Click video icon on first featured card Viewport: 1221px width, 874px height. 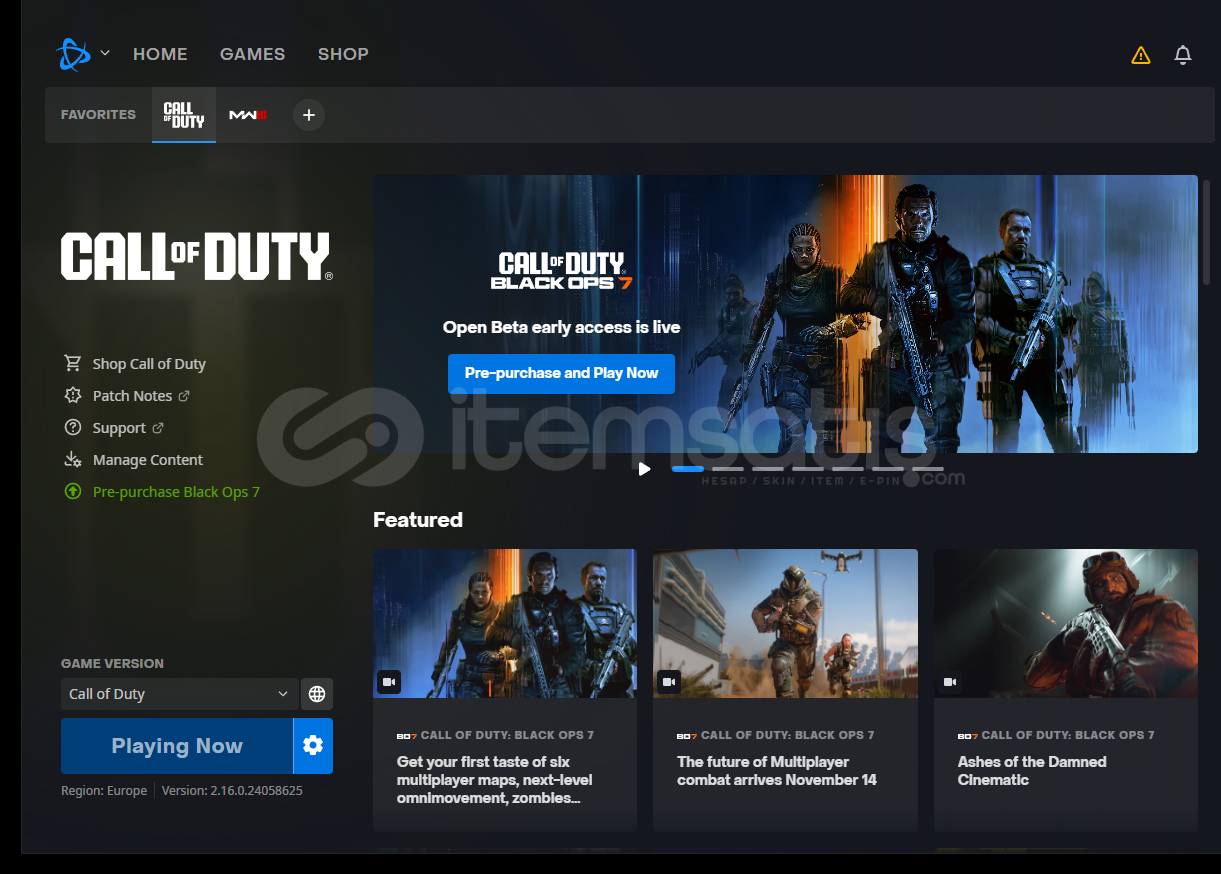[x=389, y=682]
